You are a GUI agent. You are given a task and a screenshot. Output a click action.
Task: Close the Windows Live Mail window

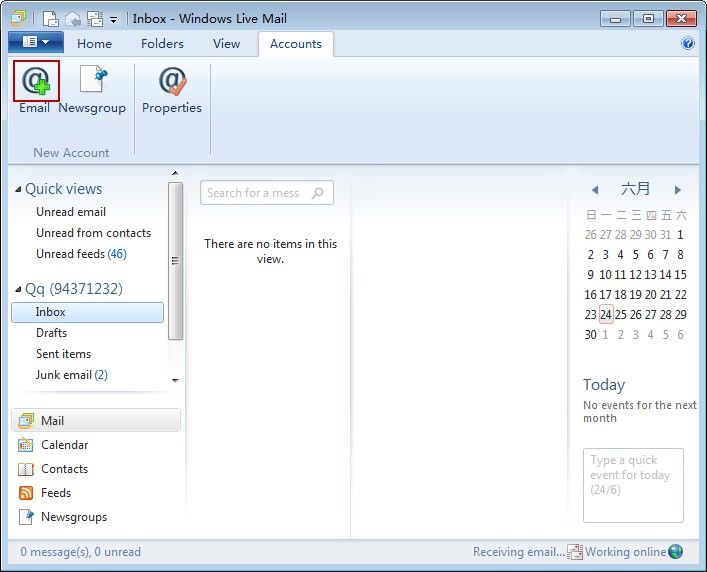682,19
